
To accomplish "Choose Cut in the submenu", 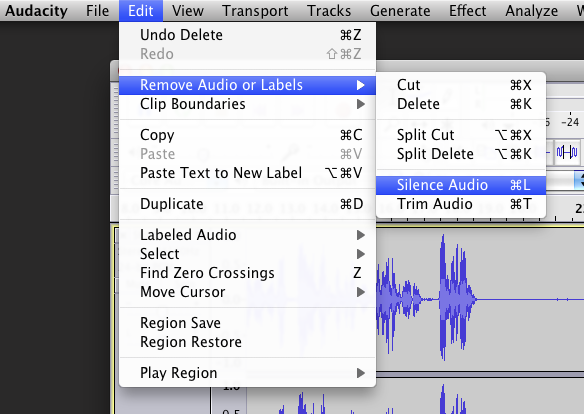I will point(461,85).
